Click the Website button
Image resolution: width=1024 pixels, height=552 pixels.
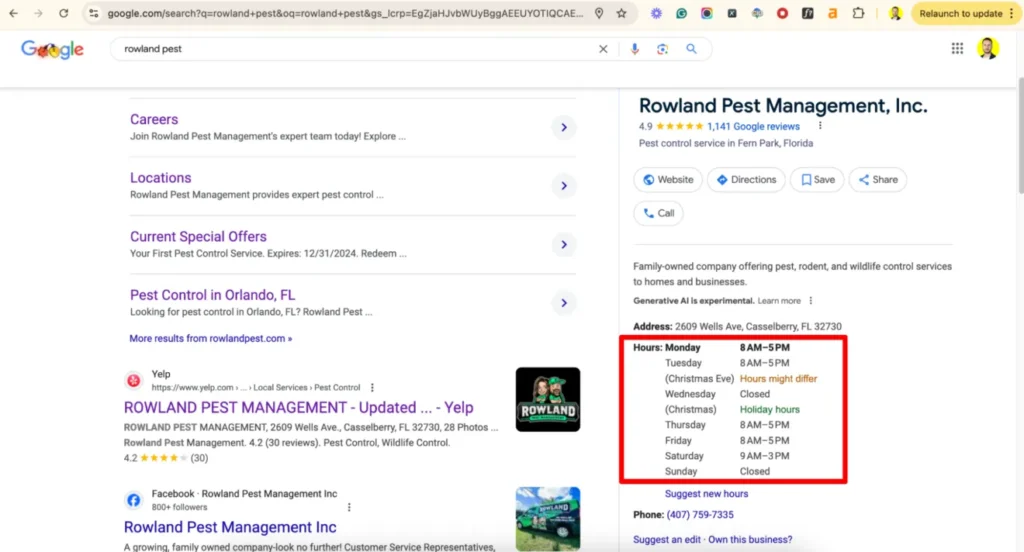pyautogui.click(x=667, y=180)
